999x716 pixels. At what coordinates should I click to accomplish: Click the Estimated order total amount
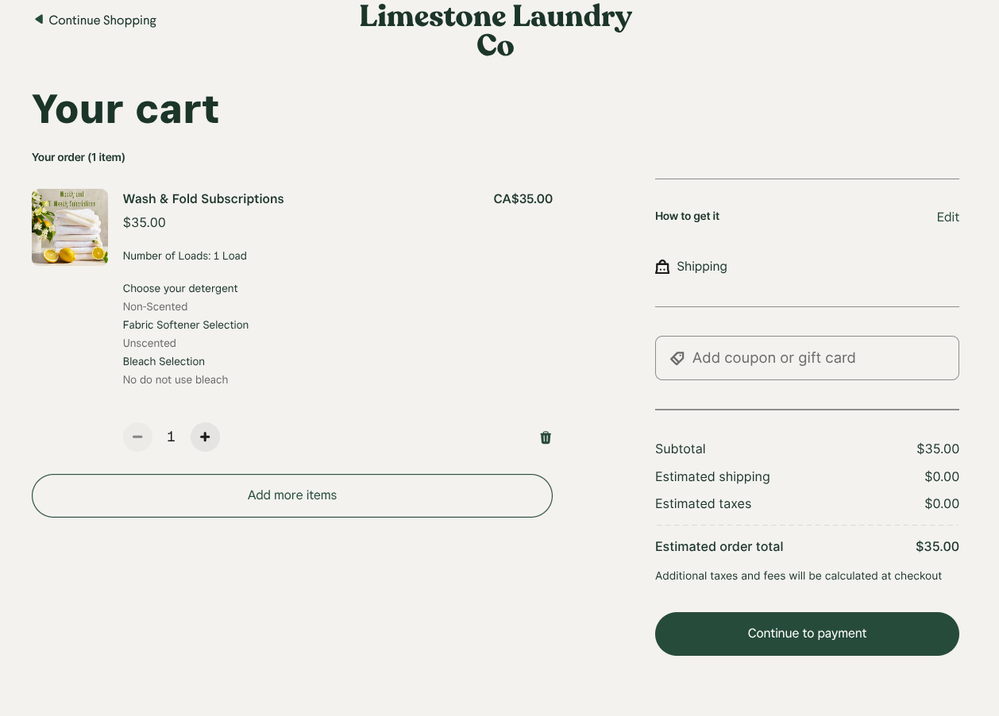point(936,547)
